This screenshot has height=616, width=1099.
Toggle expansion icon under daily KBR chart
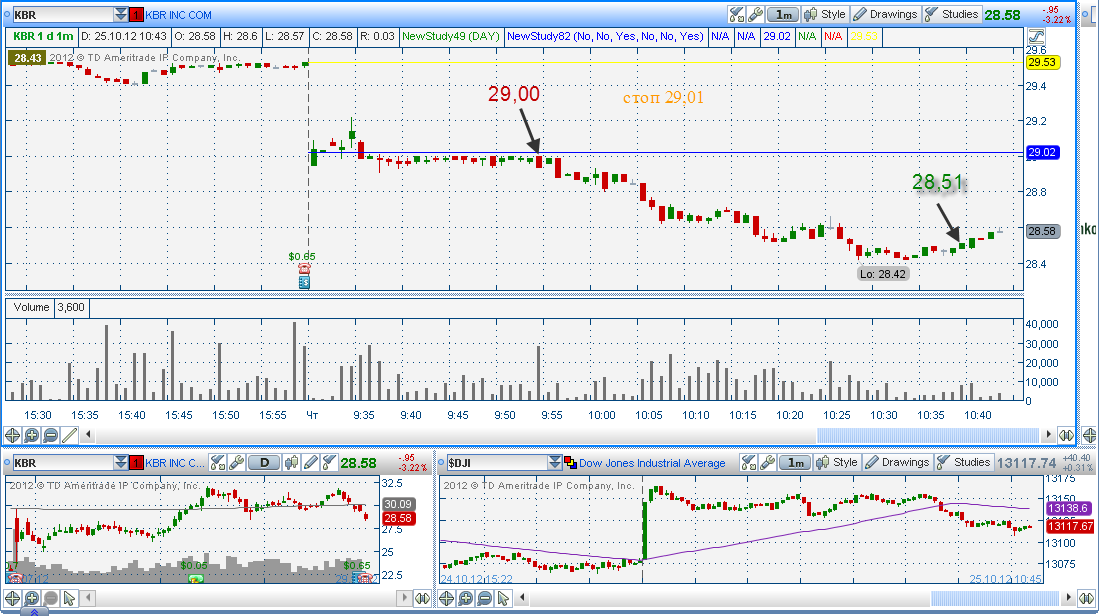click(422, 598)
